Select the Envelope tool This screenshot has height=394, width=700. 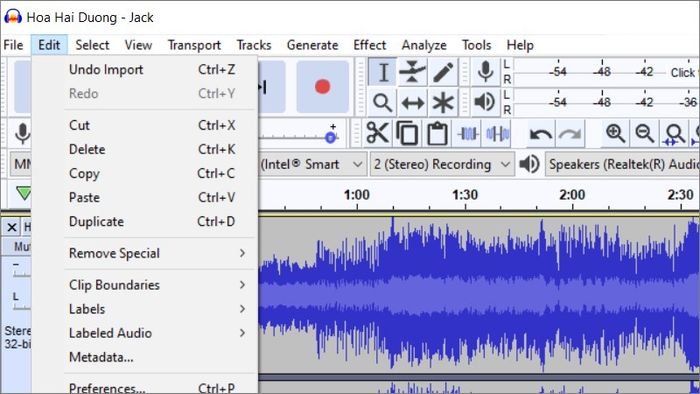[x=412, y=72]
